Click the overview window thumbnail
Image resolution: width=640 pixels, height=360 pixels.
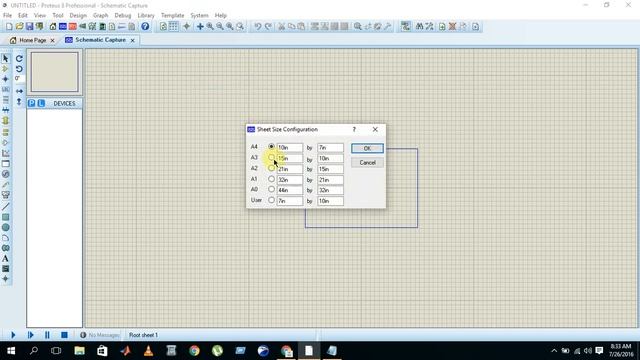(x=55, y=72)
